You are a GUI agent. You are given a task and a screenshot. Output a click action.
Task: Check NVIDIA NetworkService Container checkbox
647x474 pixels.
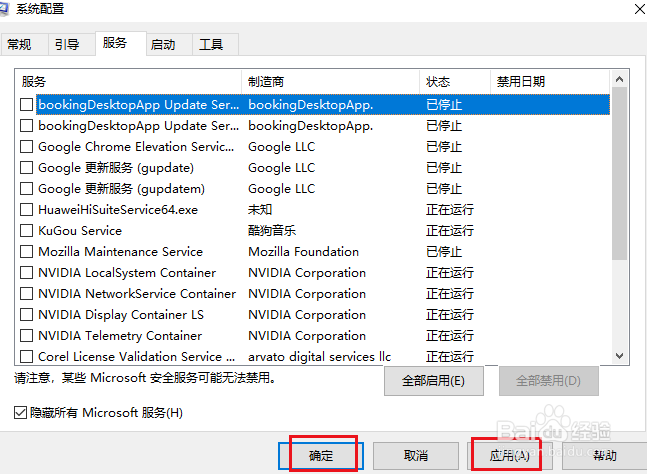tap(26, 294)
